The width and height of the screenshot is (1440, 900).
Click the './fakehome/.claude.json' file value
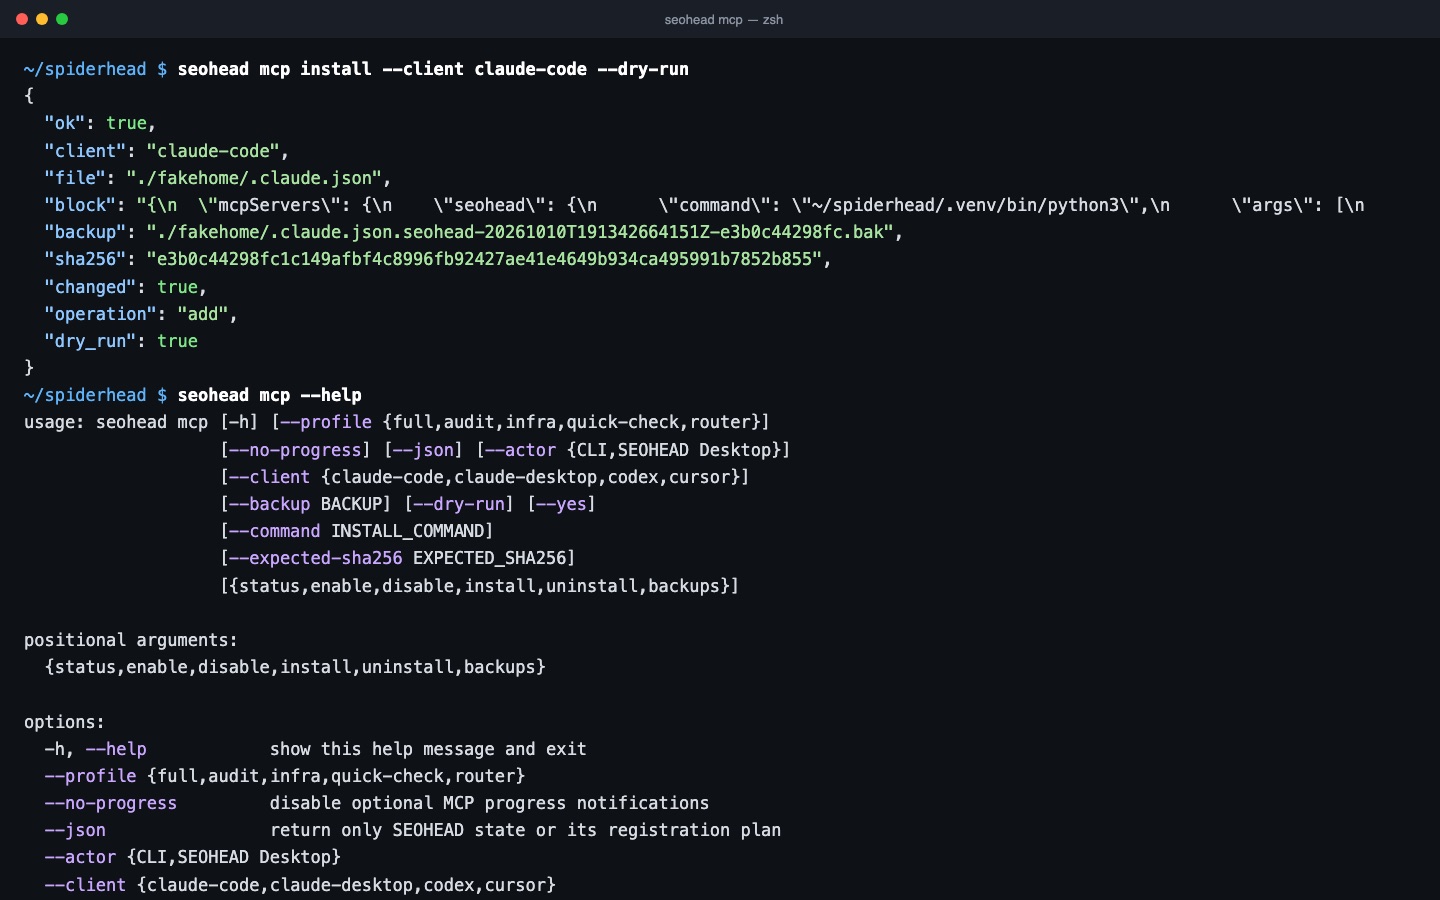tap(254, 178)
